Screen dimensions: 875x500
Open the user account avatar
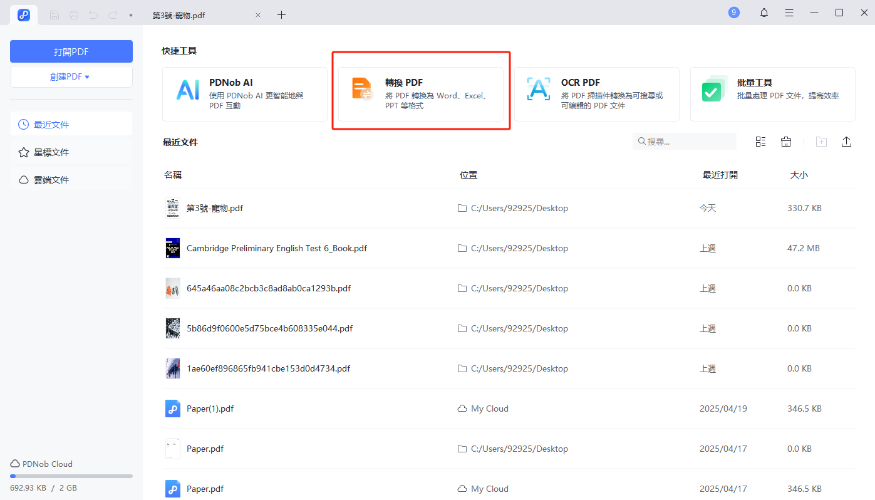tap(735, 13)
